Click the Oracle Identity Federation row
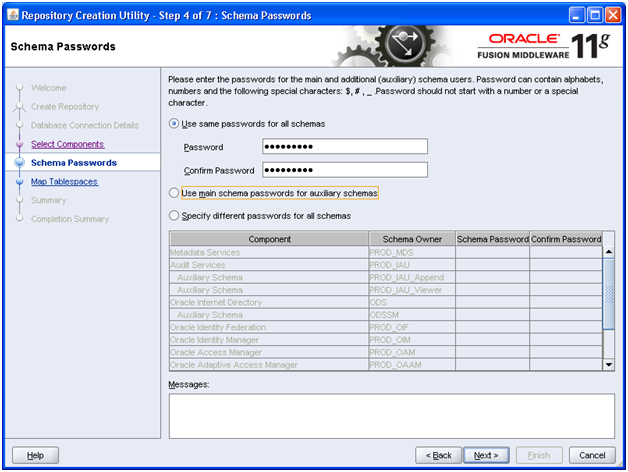This screenshot has width=628, height=472. (x=386, y=327)
